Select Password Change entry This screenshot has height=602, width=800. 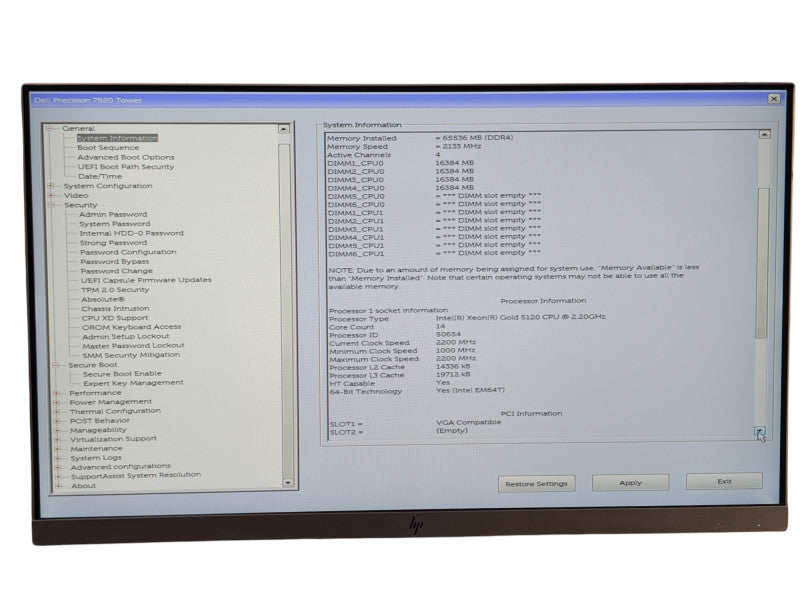(117, 271)
